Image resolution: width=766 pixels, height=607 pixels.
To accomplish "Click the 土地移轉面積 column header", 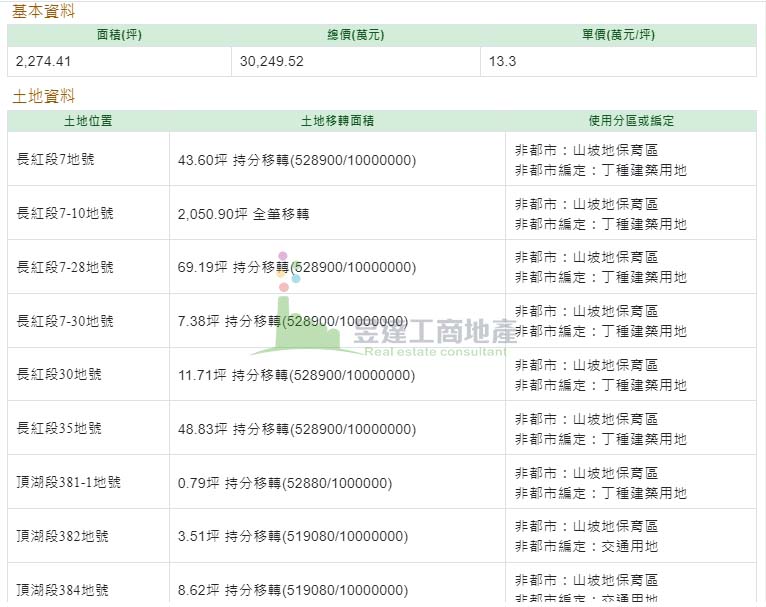I will [x=337, y=121].
